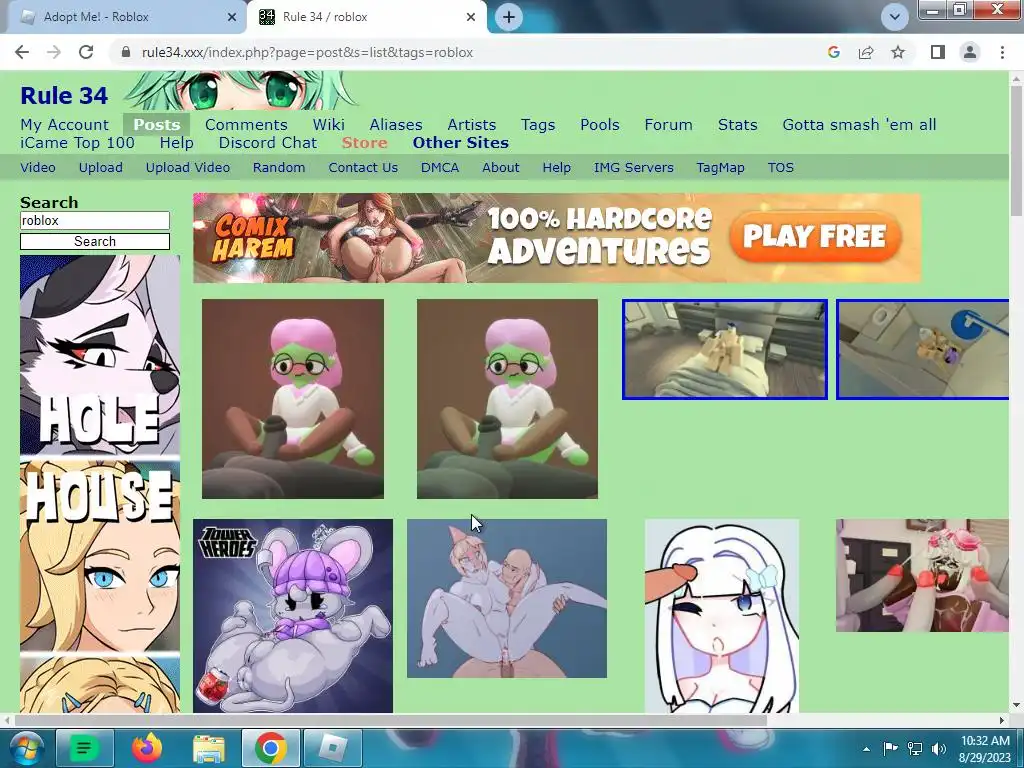The height and width of the screenshot is (768, 1024).
Task: Open the IMG Servers link
Action: pos(633,168)
